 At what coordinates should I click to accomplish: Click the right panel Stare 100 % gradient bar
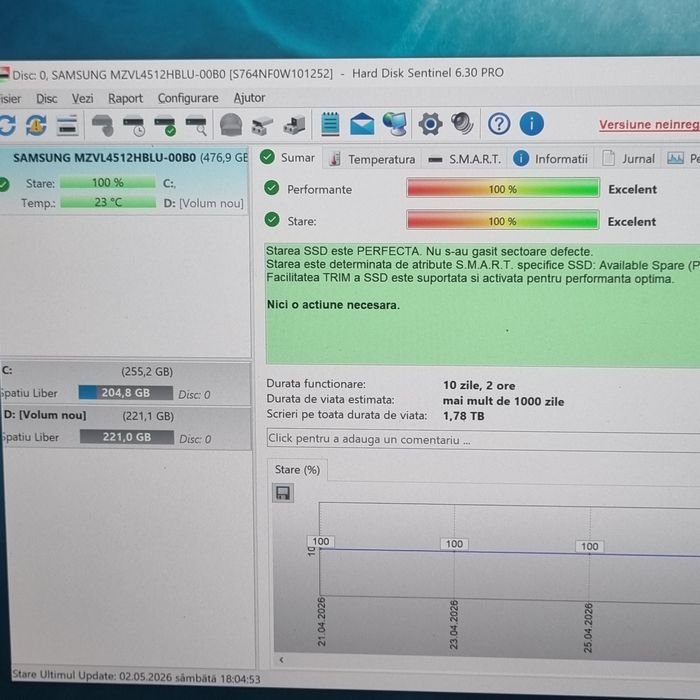[503, 221]
